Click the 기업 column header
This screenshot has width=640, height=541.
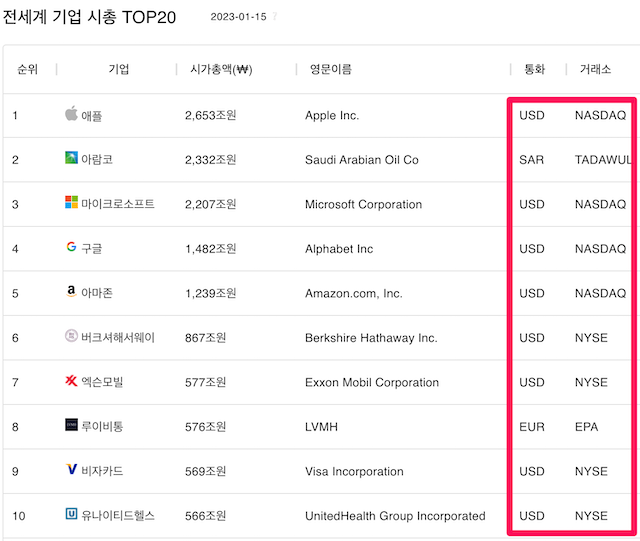118,69
